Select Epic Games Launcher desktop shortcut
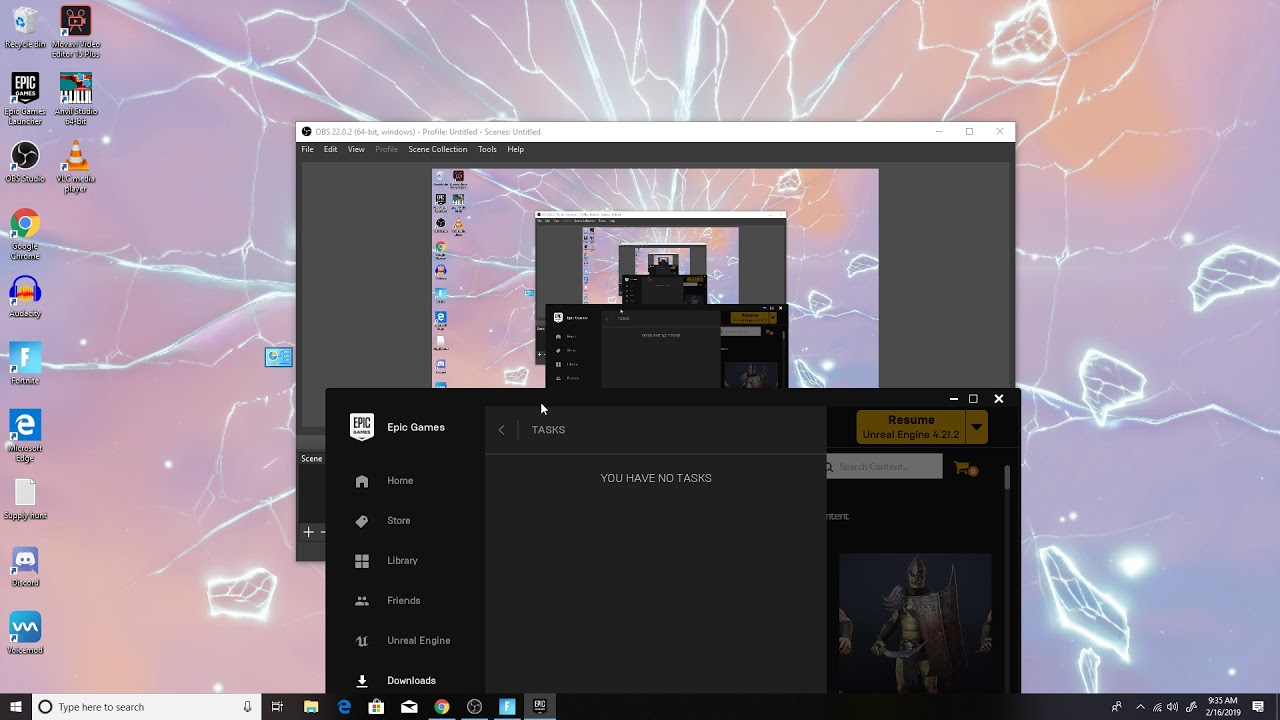The image size is (1280, 720). 25,98
